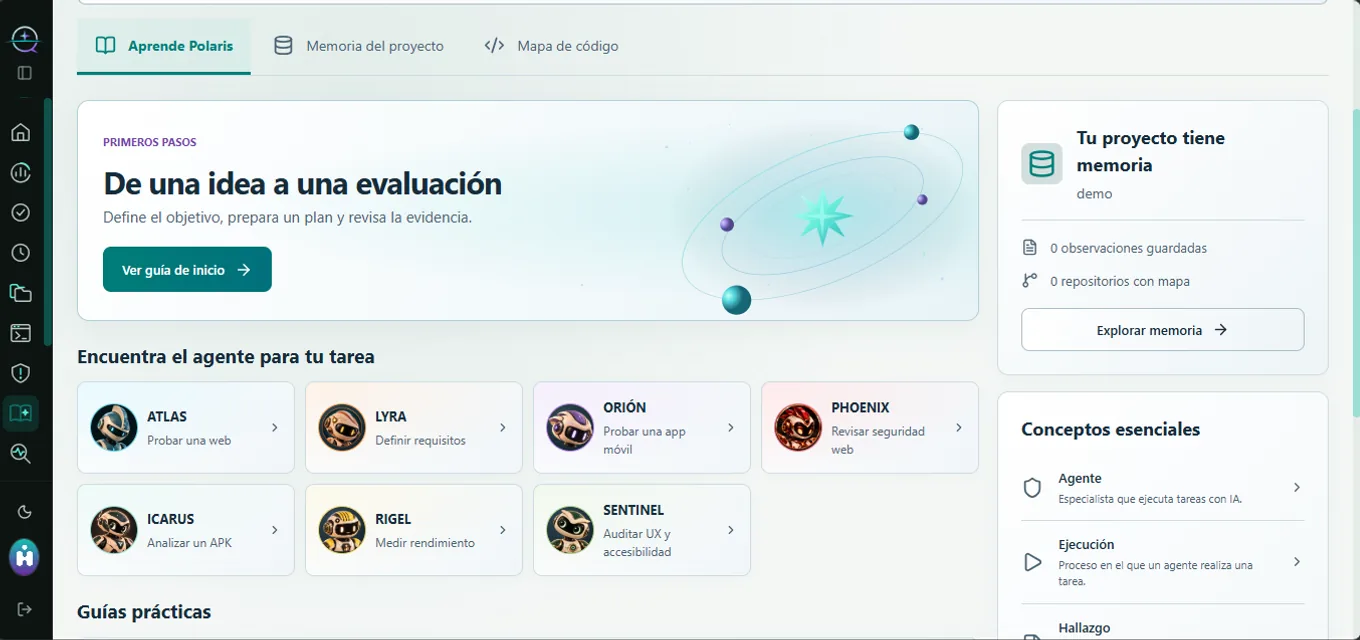
Task: Click the LYRA agent avatar
Action: (x=342, y=427)
